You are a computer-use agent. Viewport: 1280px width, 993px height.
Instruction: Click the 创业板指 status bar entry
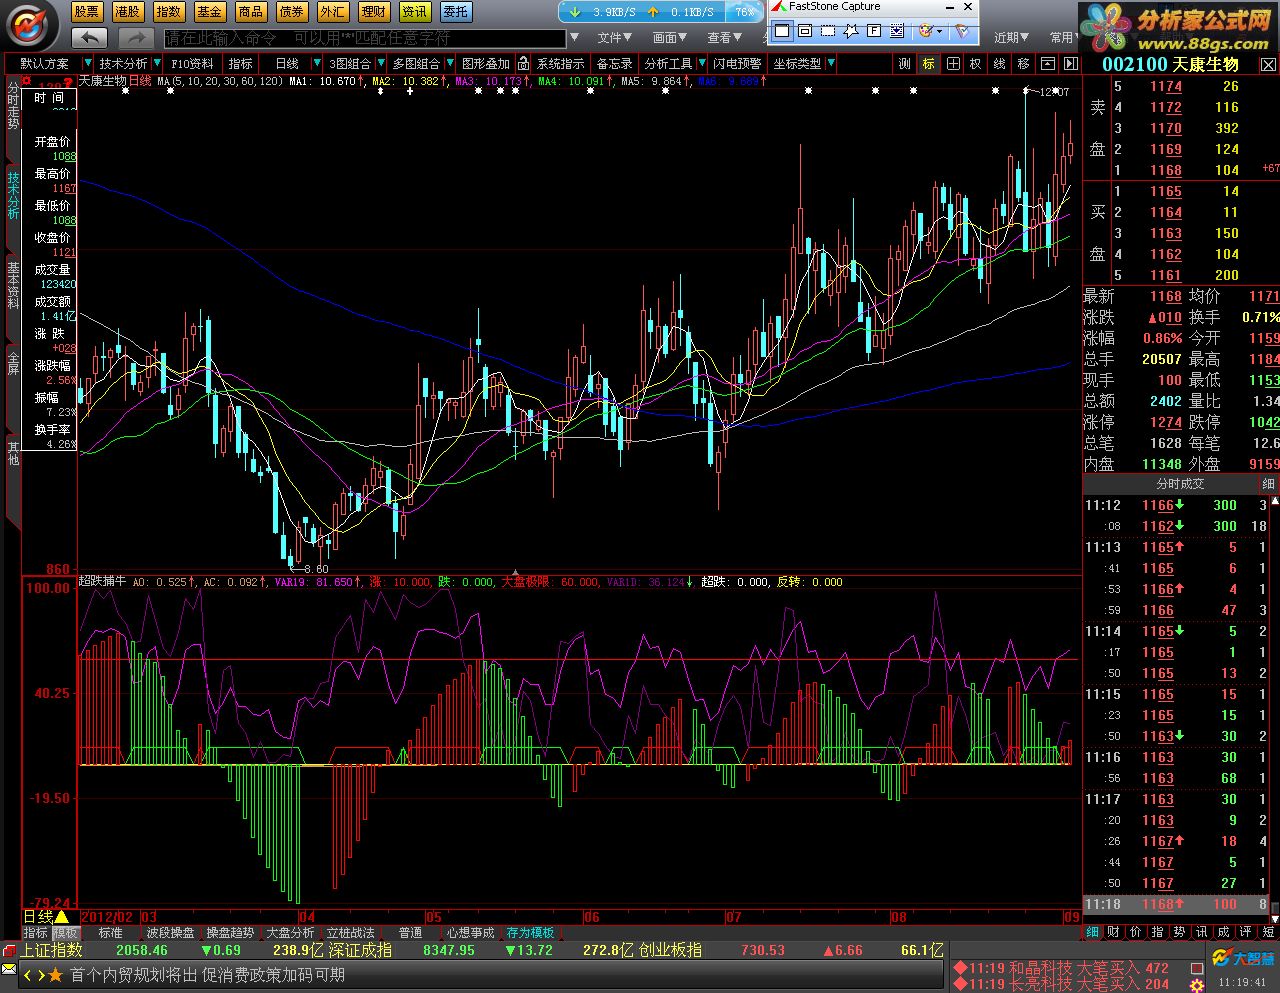point(670,950)
